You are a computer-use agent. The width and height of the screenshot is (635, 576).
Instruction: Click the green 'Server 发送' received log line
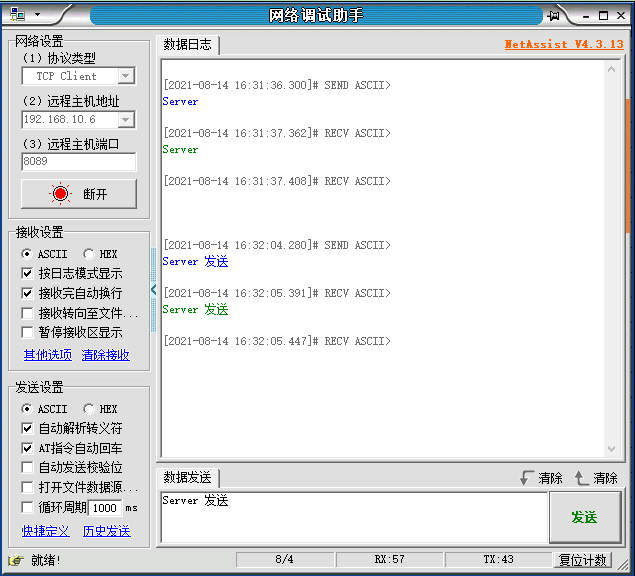point(196,309)
